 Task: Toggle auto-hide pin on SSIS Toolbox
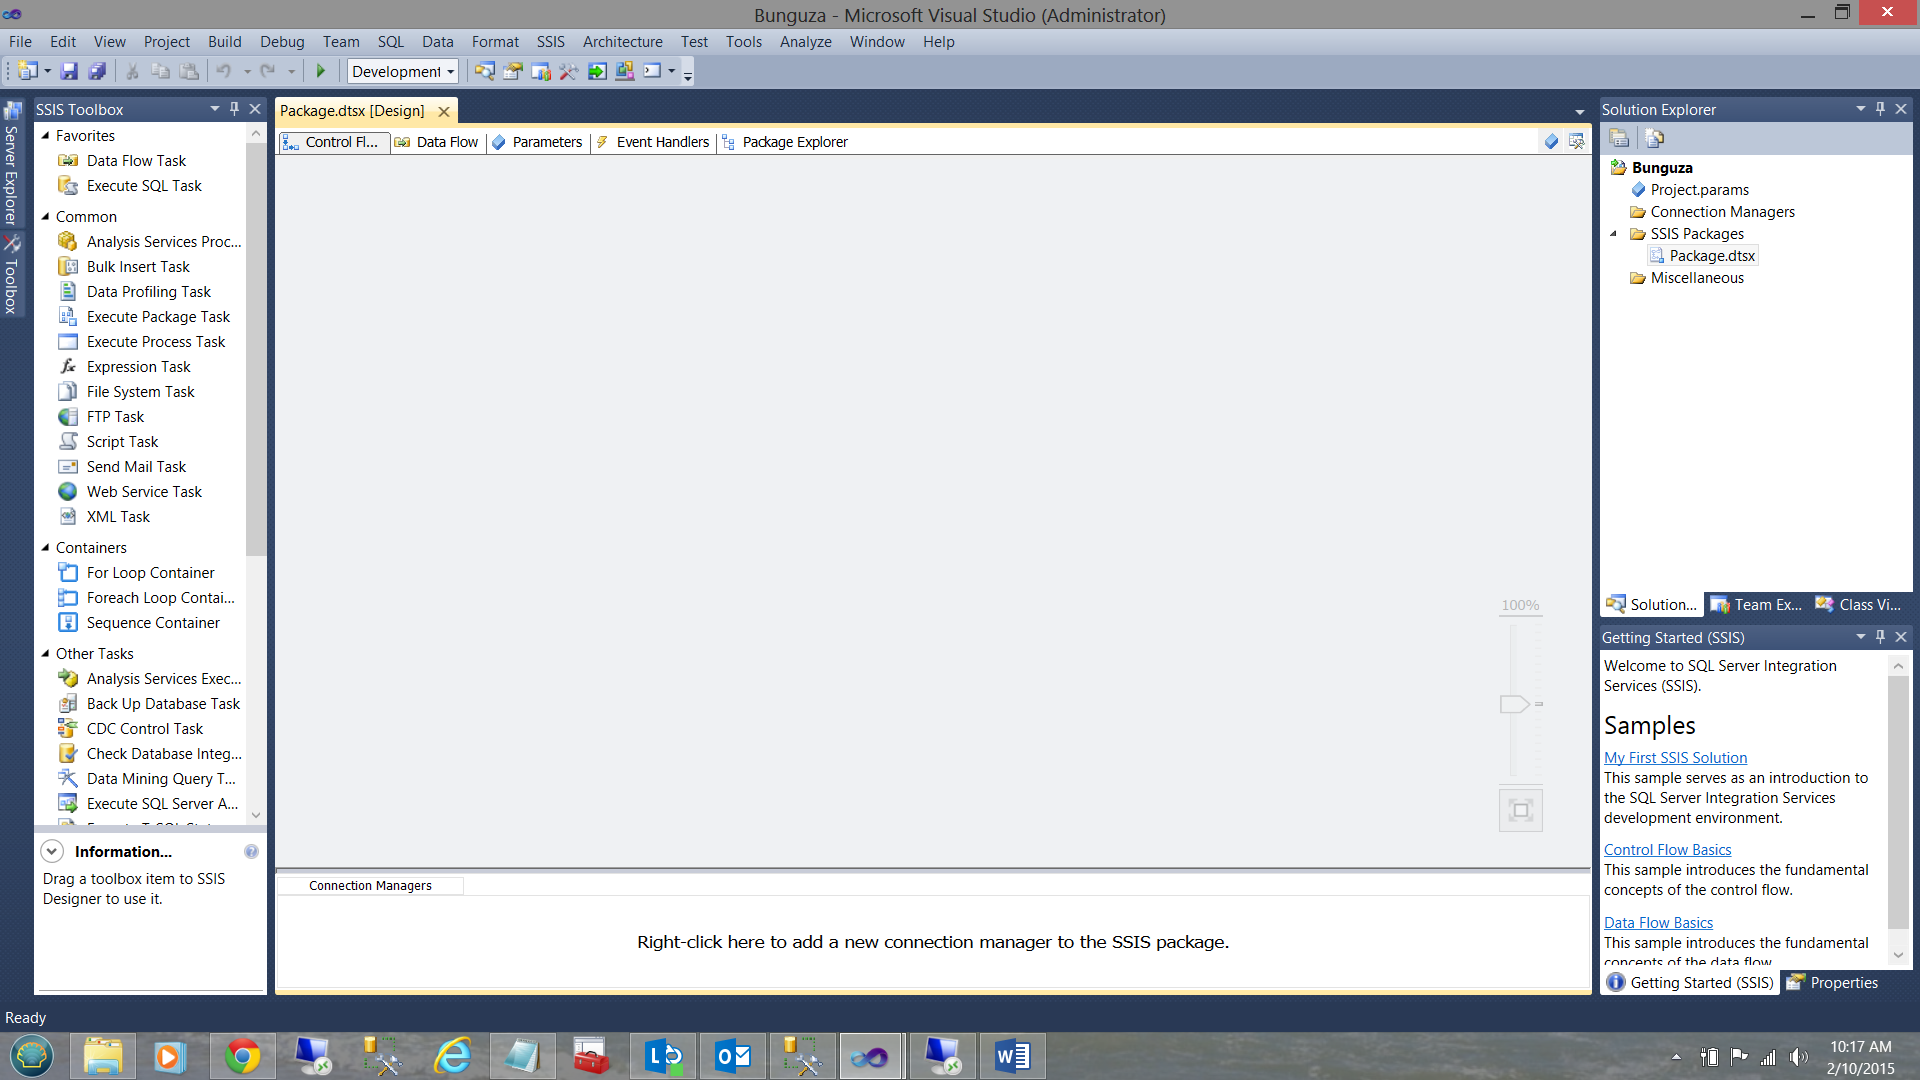(x=235, y=109)
